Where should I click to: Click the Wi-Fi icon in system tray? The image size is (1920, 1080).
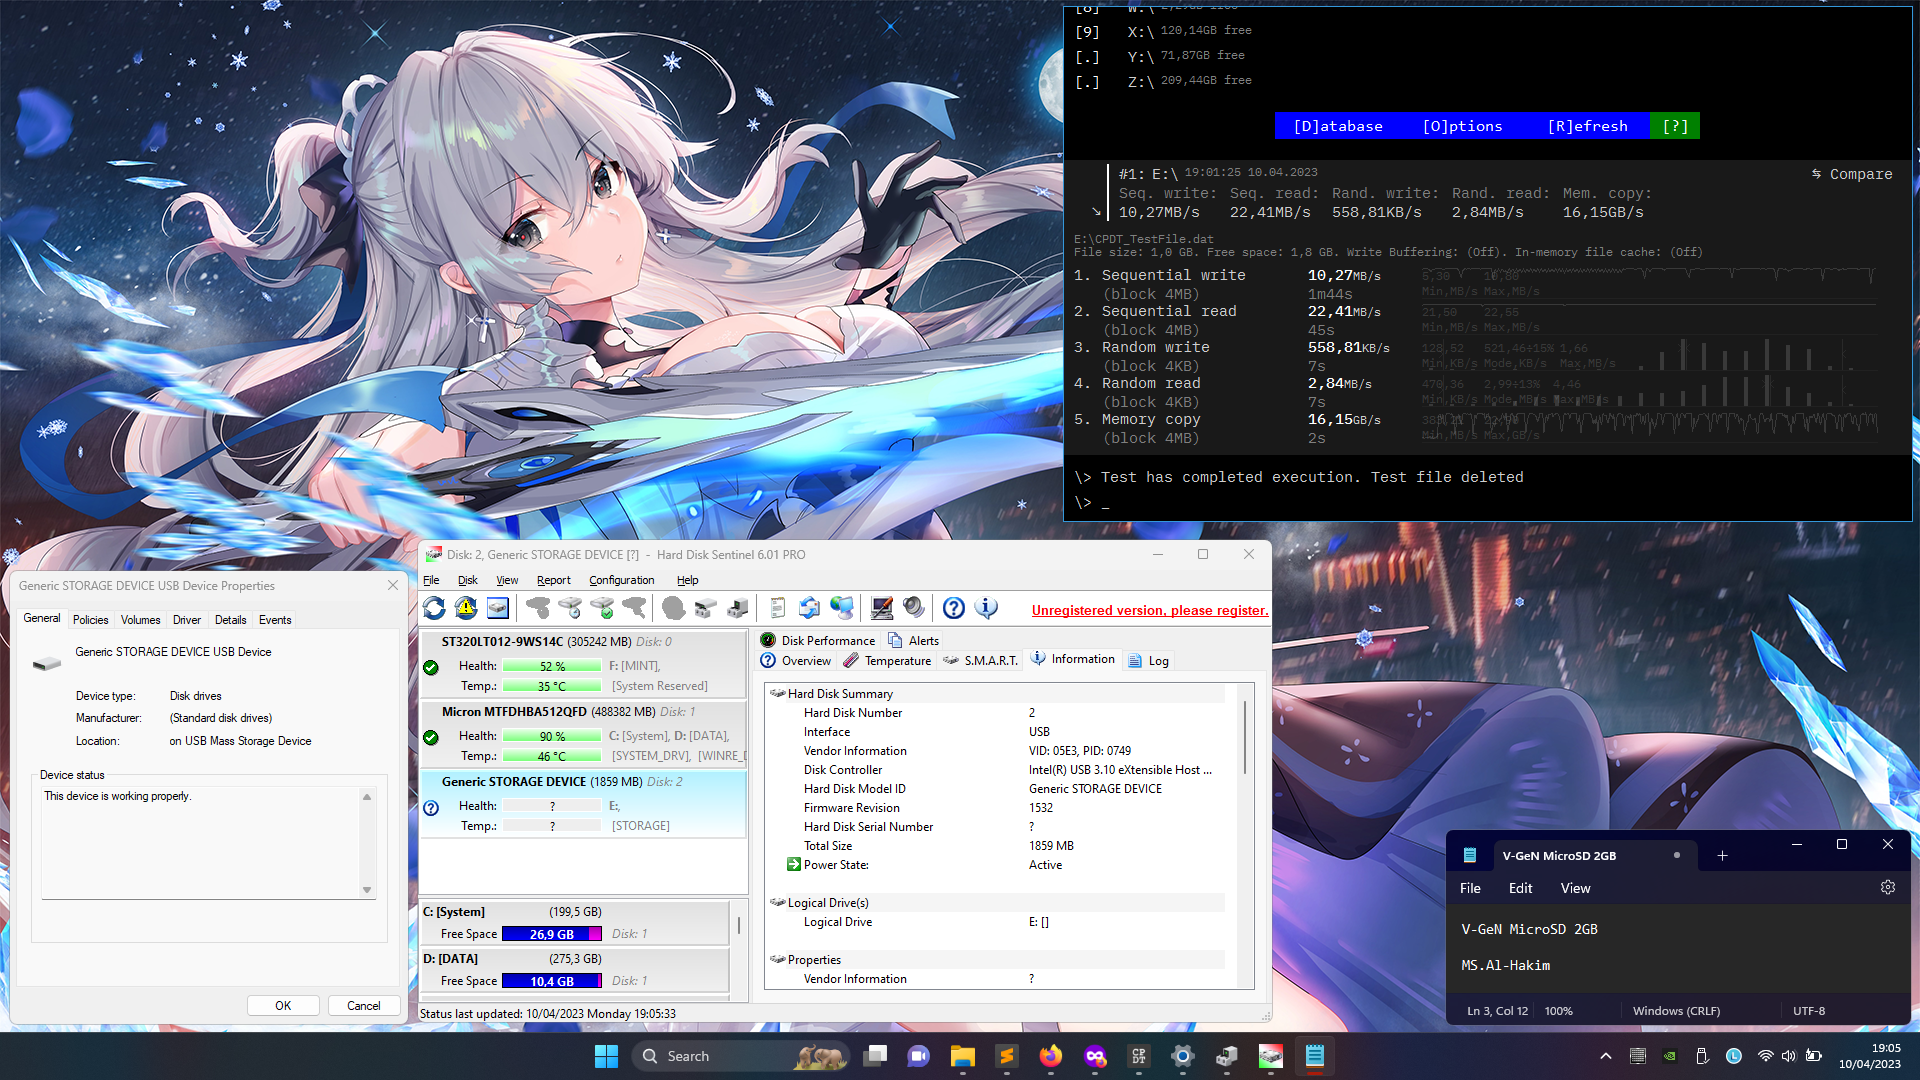(1766, 1056)
